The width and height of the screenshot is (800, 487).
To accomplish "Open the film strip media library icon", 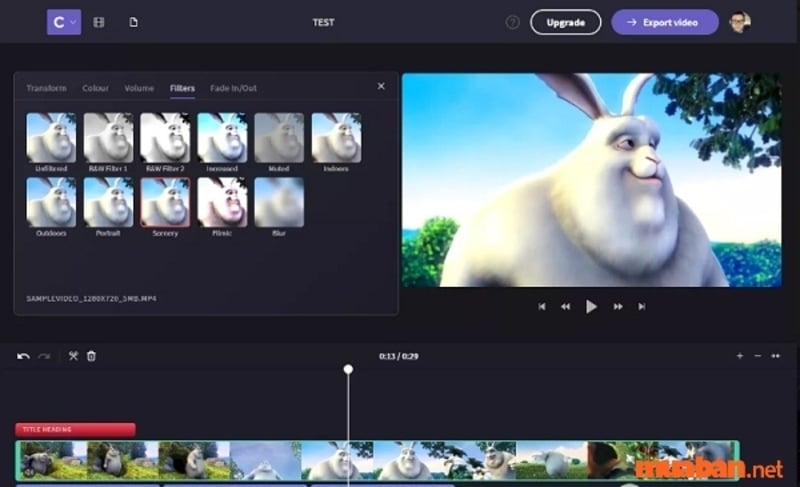I will click(x=99, y=22).
